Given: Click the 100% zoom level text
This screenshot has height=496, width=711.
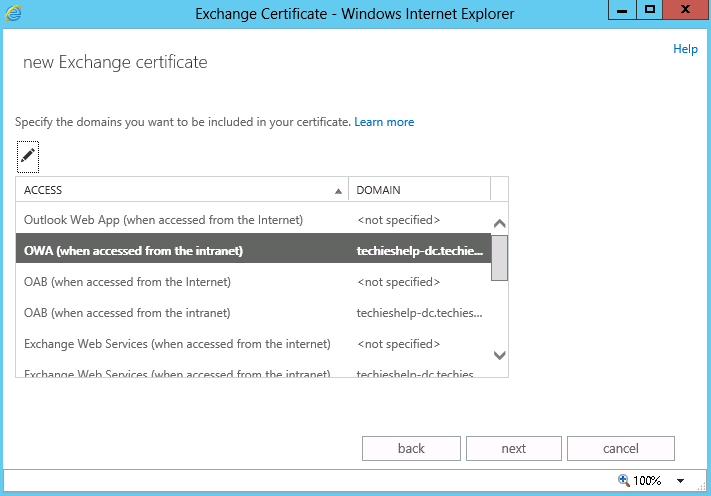Looking at the screenshot, I should [x=647, y=481].
